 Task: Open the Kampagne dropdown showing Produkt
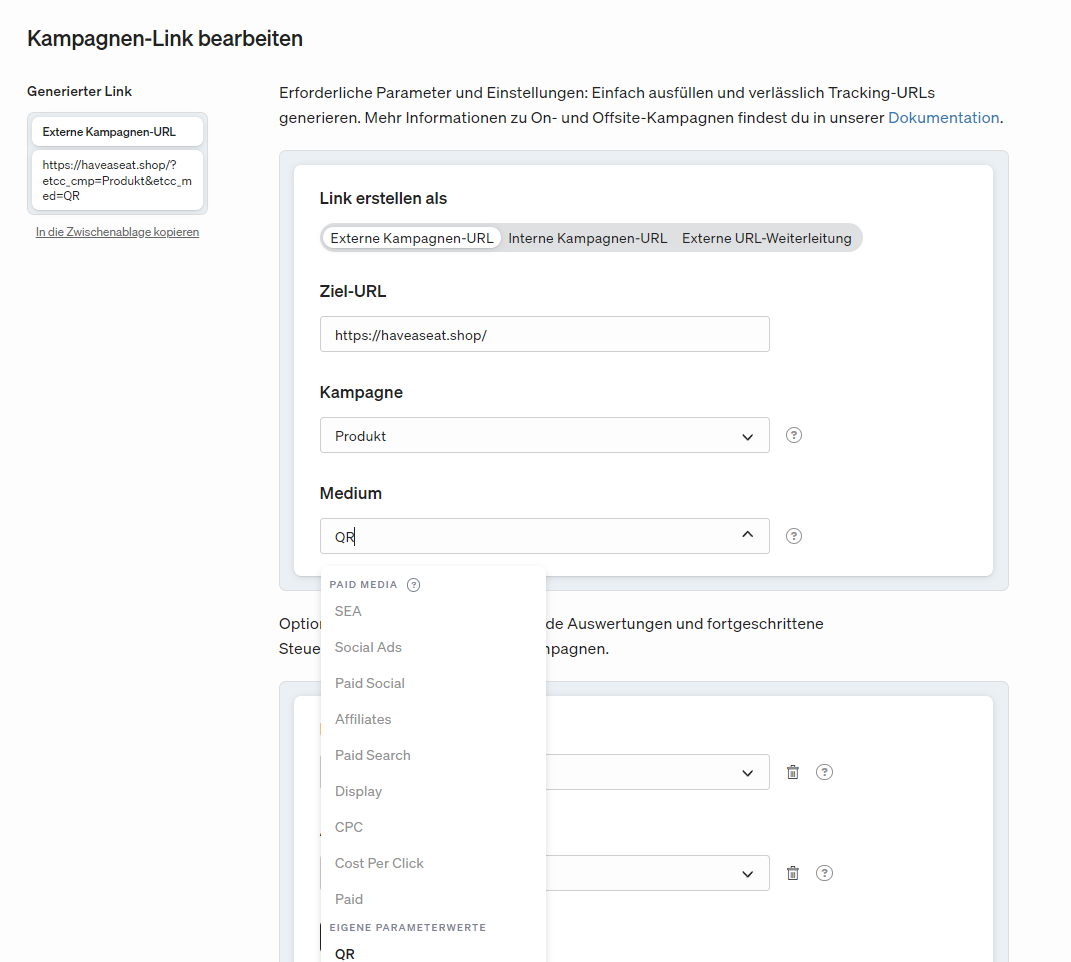pyautogui.click(x=544, y=435)
